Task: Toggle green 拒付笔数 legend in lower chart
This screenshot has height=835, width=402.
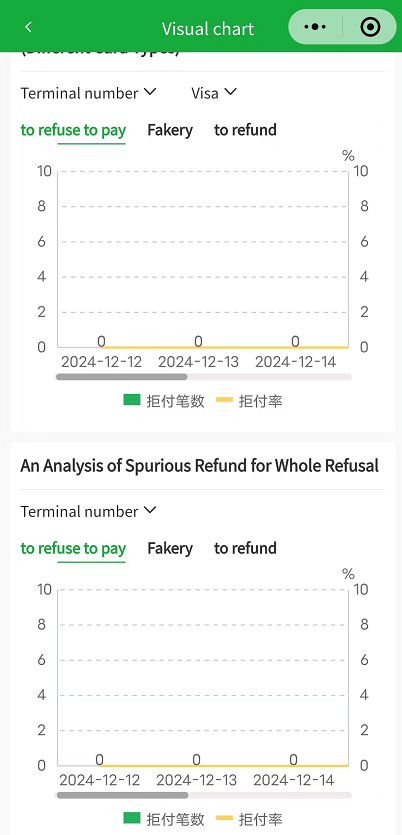Action: 164,819
